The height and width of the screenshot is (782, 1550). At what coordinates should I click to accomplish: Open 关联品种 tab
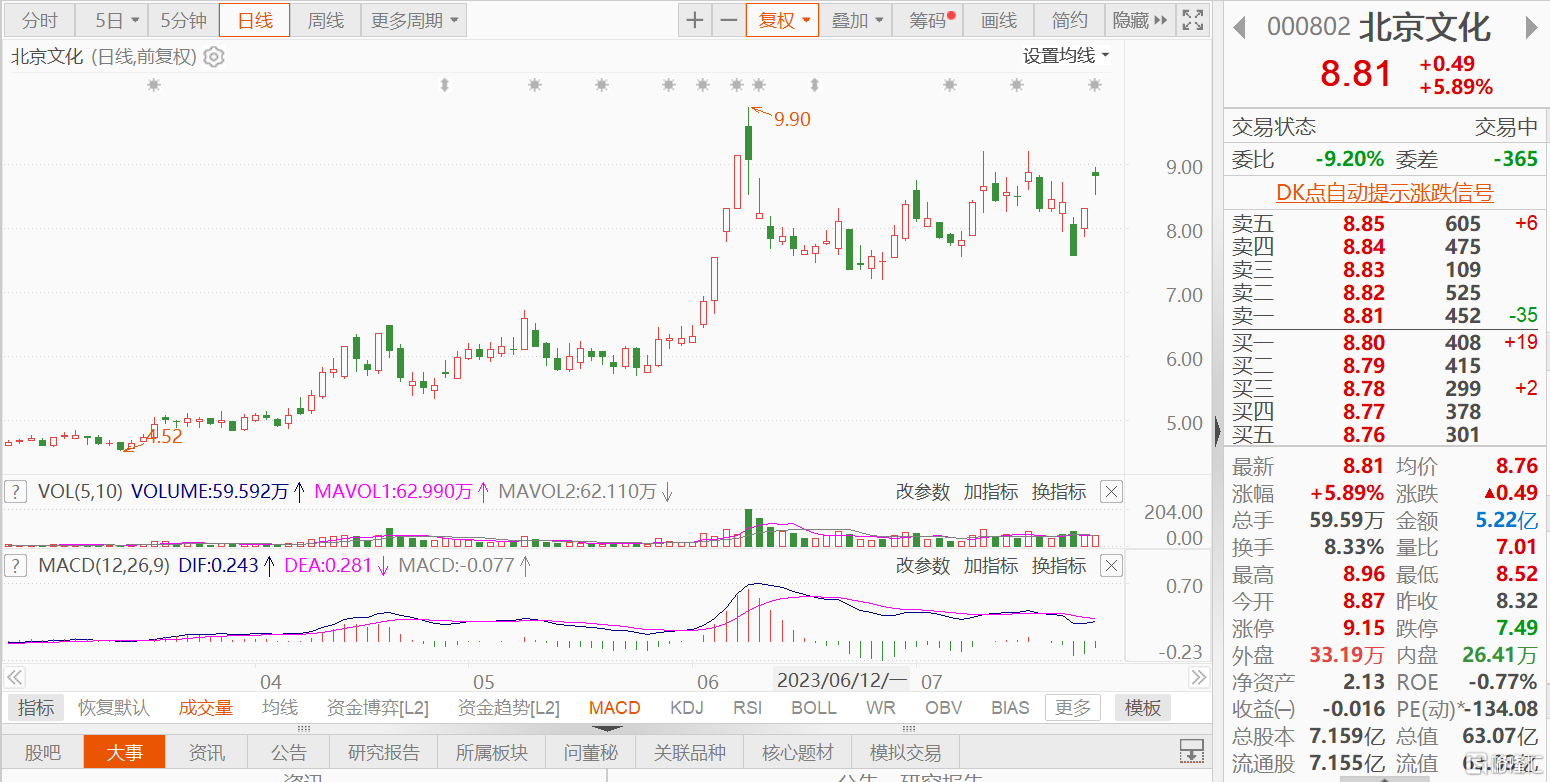pos(690,752)
